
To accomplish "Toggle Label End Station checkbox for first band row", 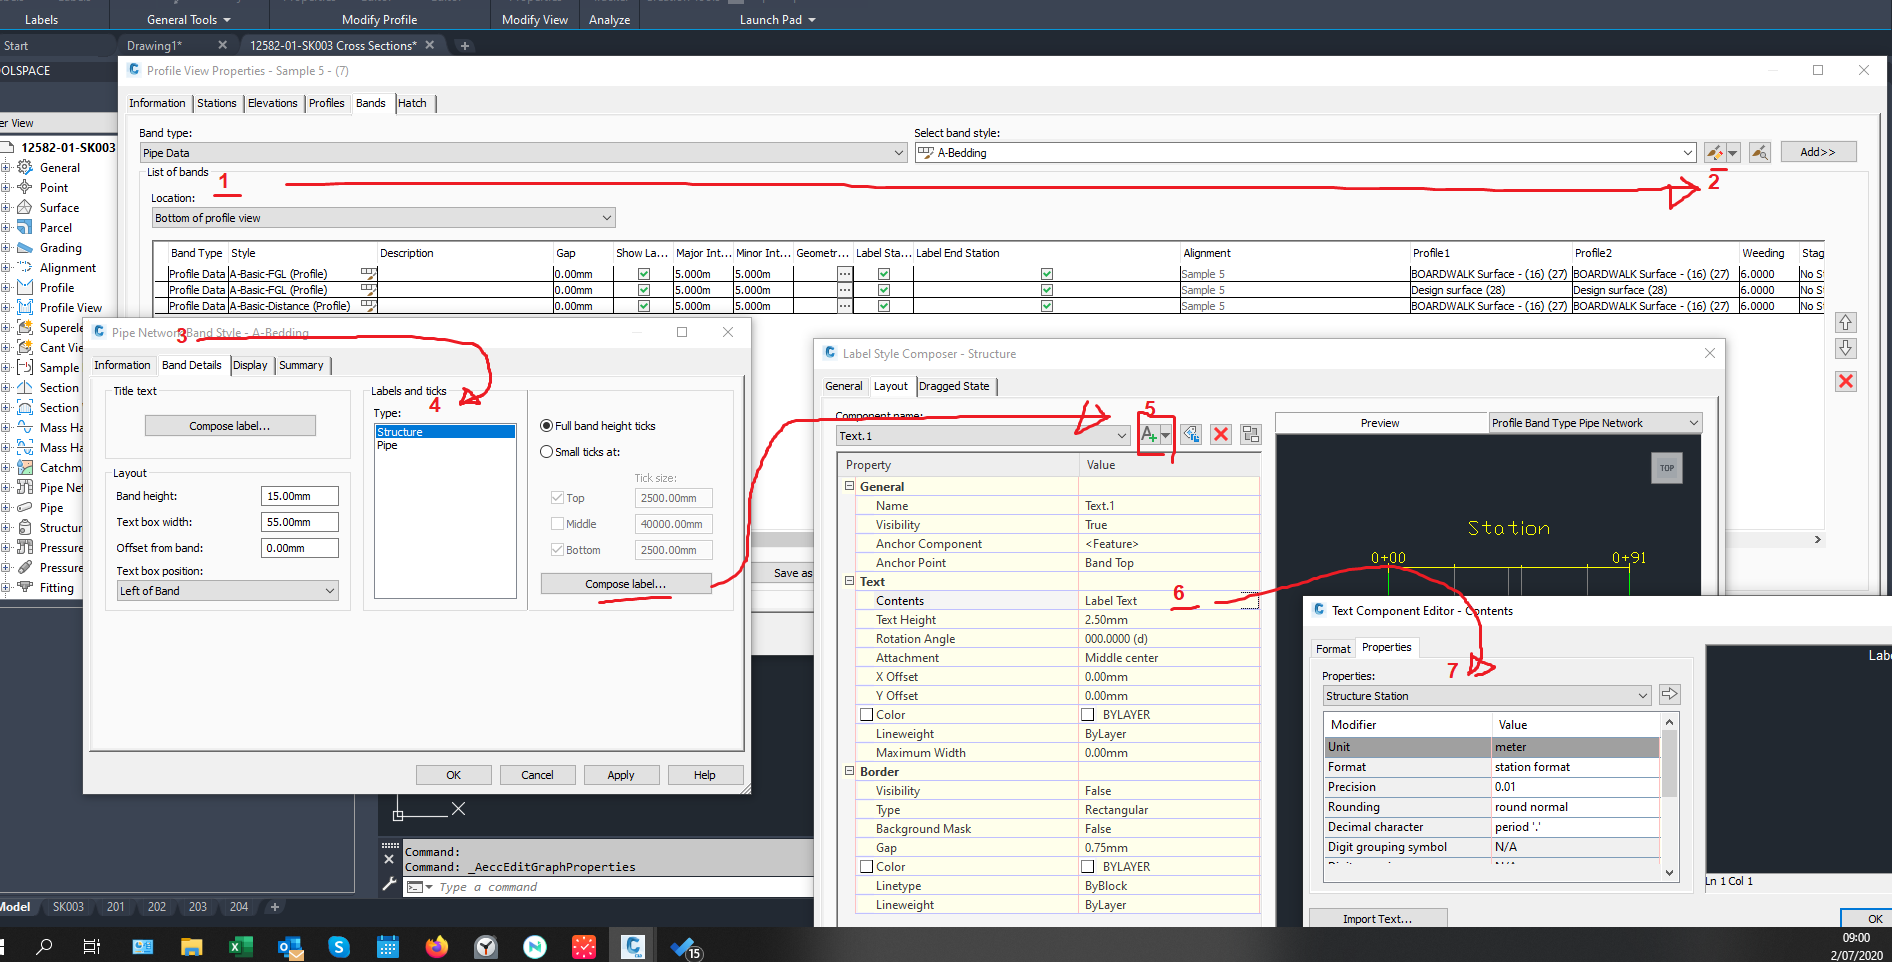I will 1047,273.
